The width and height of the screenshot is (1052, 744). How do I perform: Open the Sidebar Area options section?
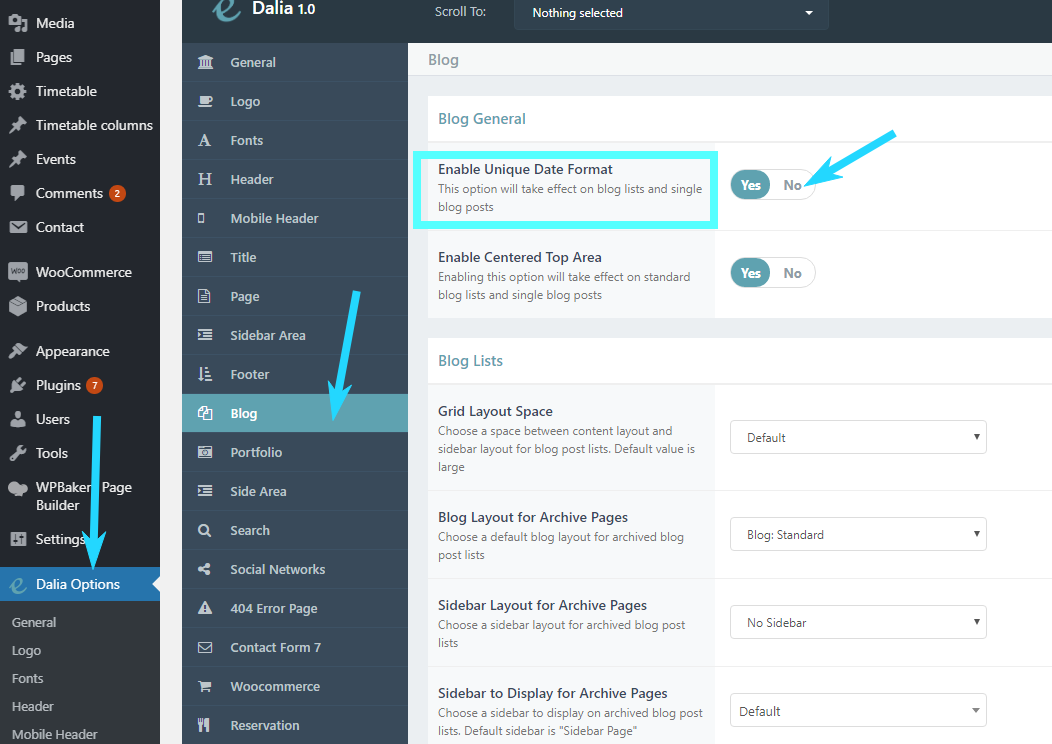click(295, 335)
